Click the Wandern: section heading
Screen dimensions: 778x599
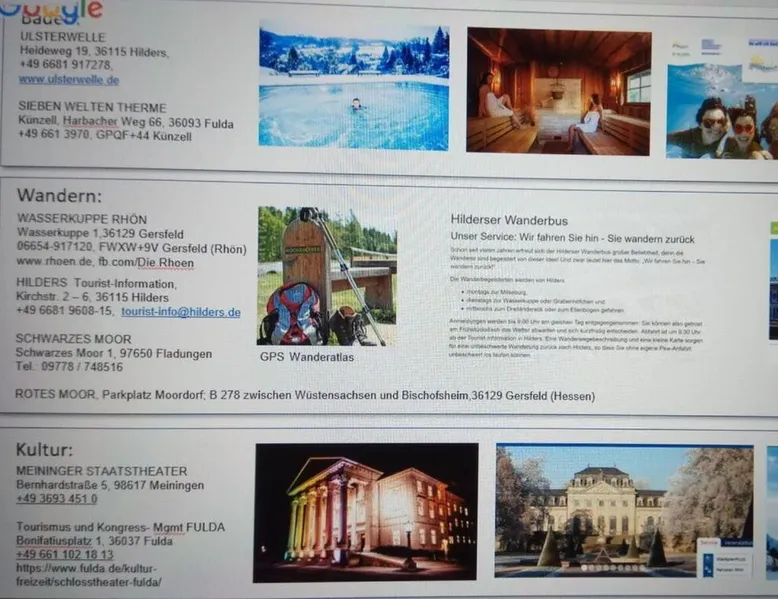59,195
